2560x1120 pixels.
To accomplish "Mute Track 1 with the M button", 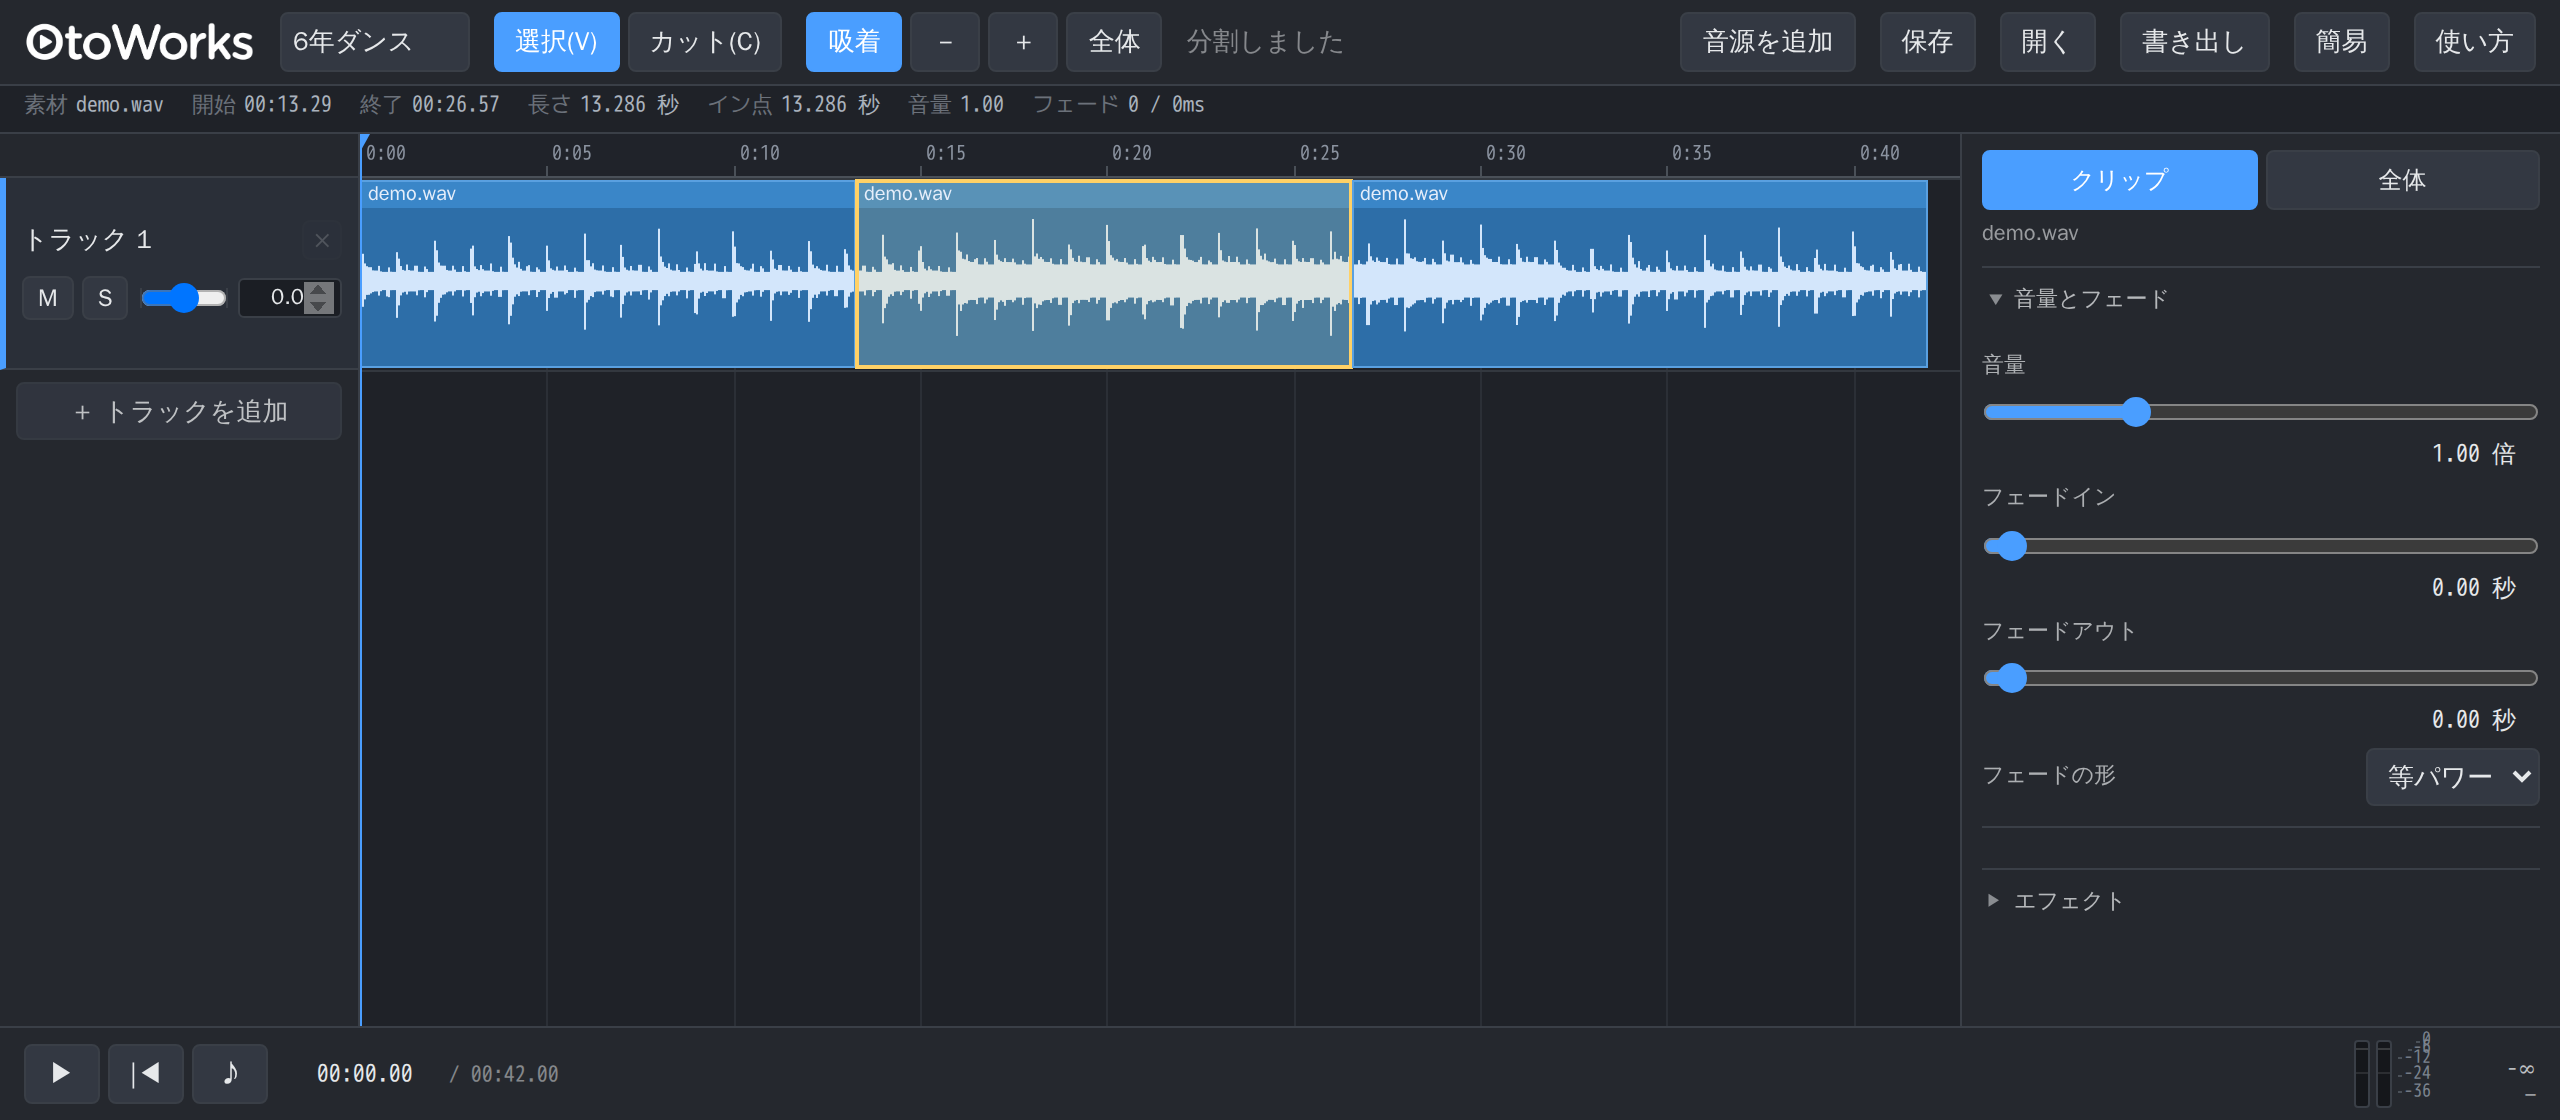I will pos(48,298).
